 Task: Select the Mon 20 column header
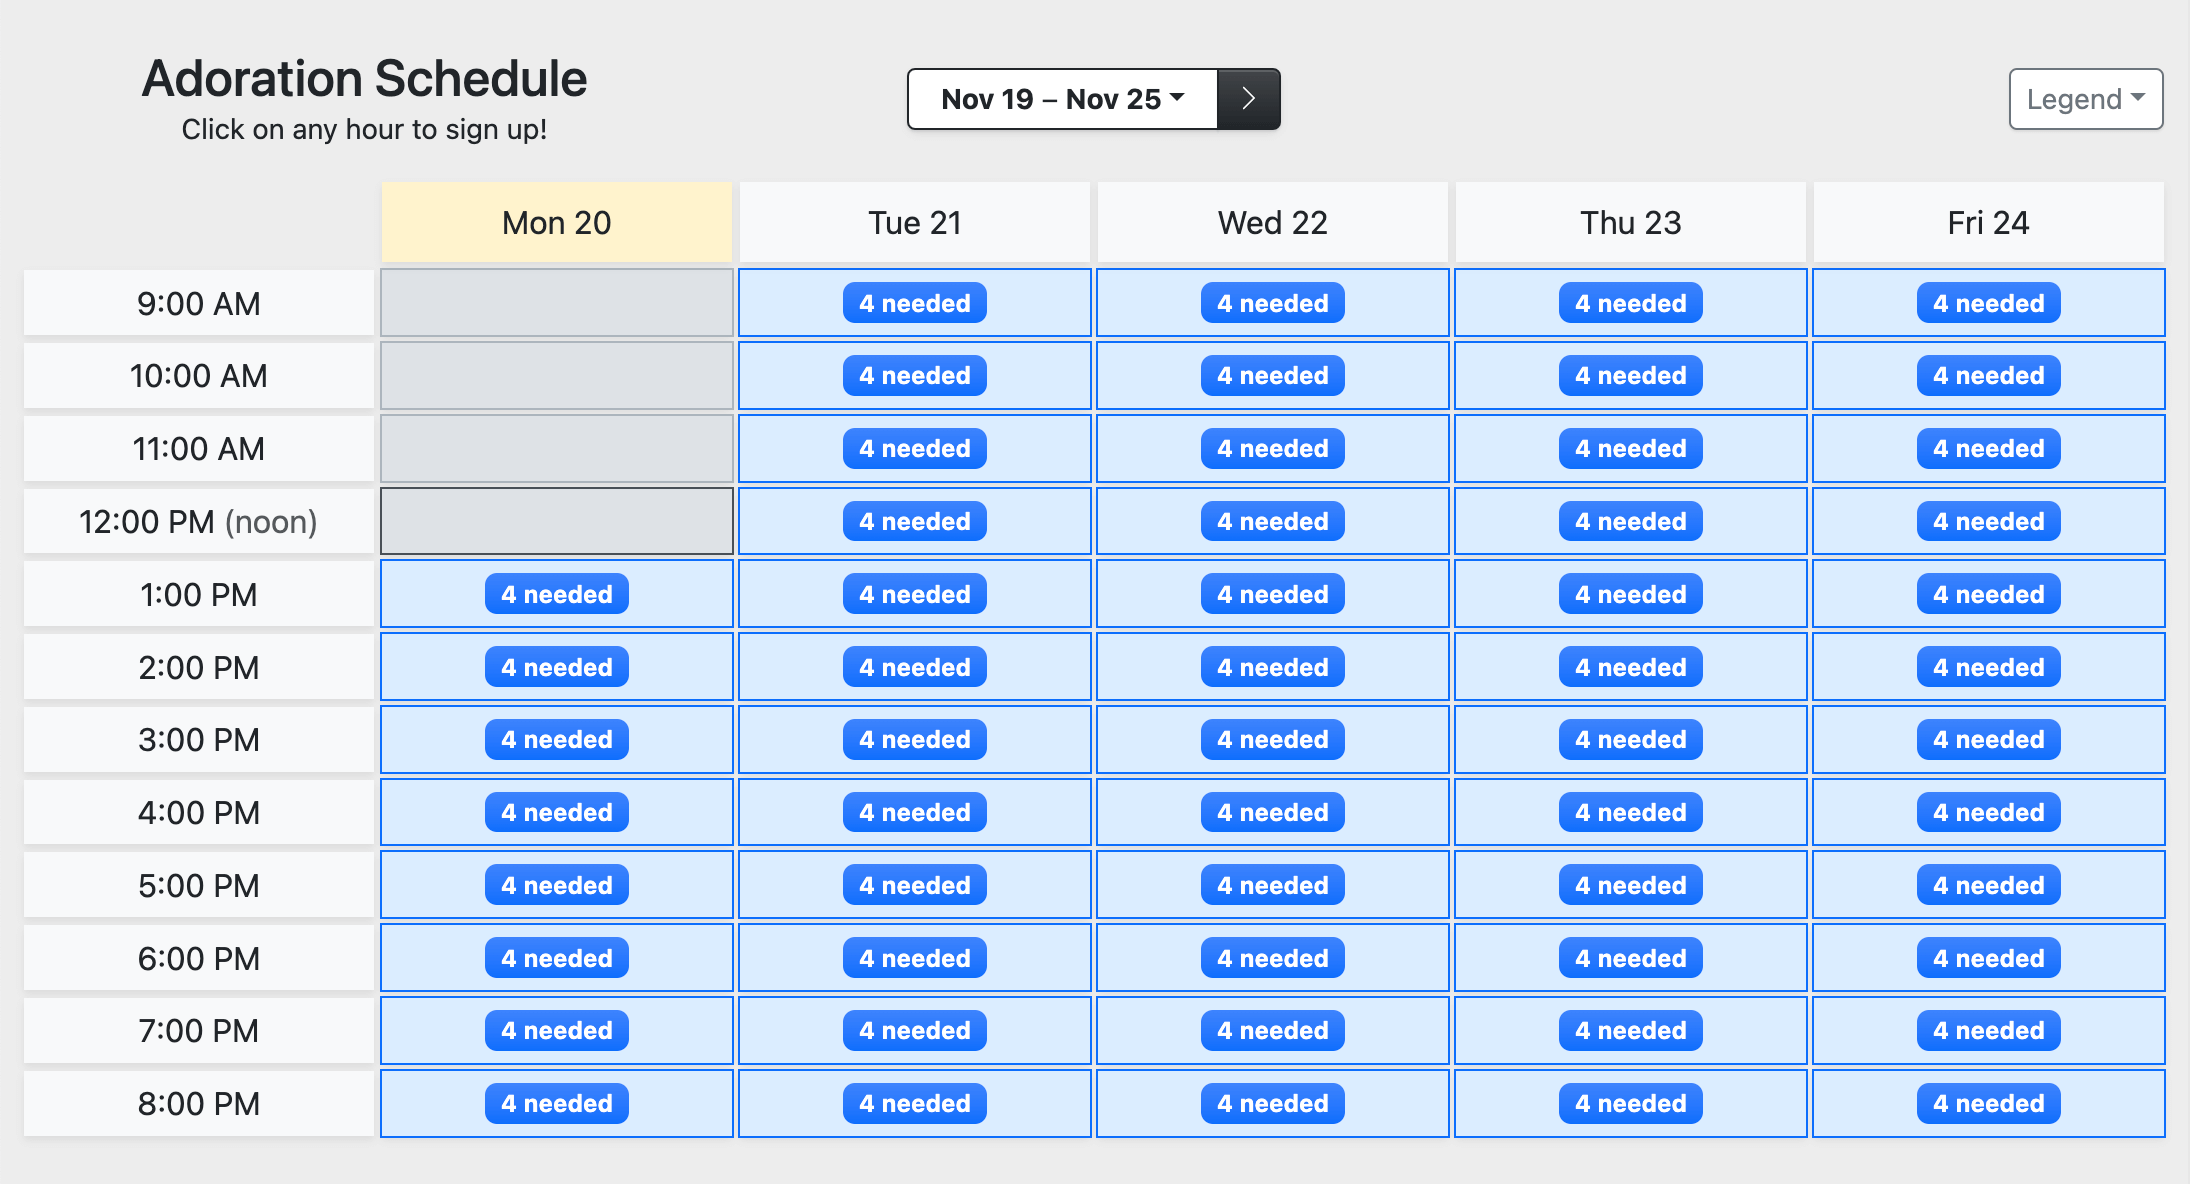point(556,222)
